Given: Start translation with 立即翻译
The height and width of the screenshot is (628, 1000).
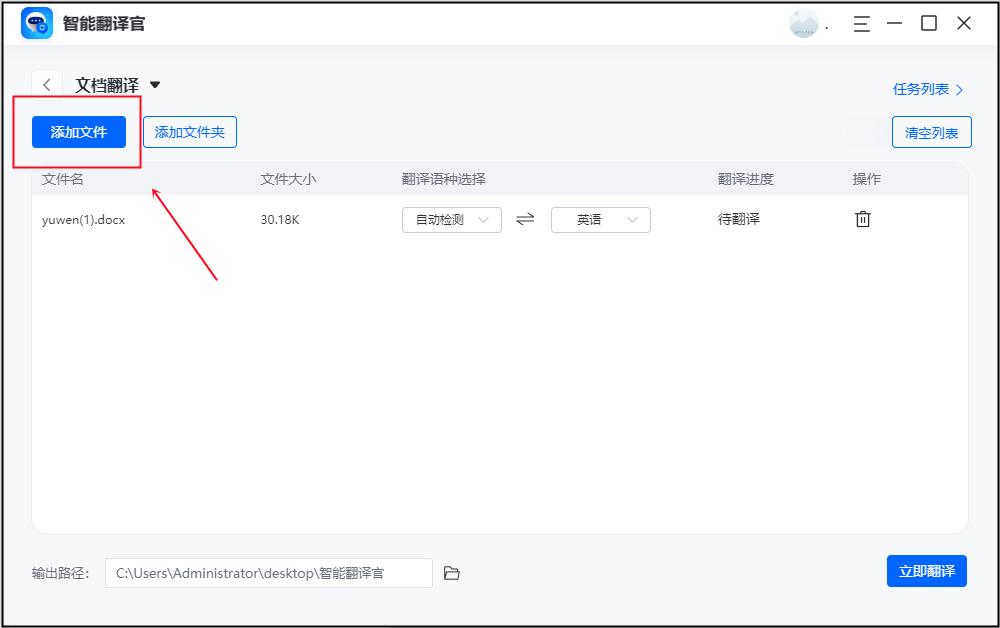Looking at the screenshot, I should coord(927,571).
